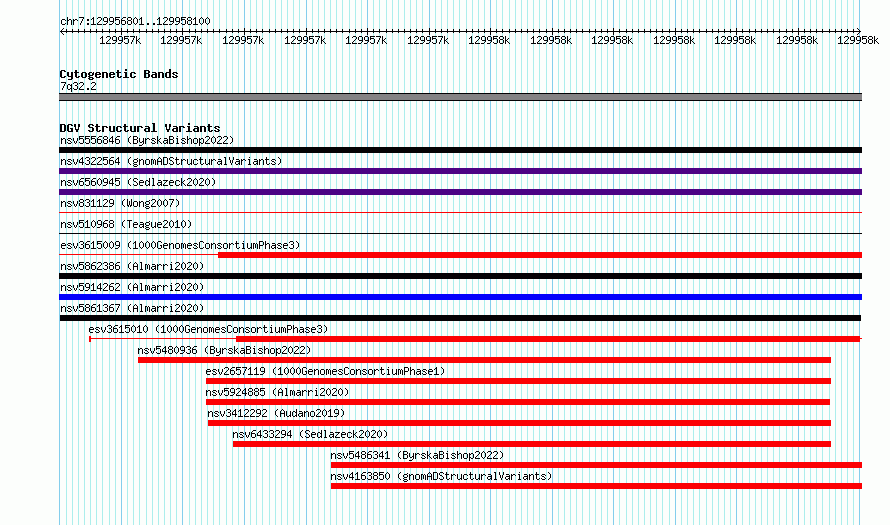Click the Cytogenetic Bands track heading
The height and width of the screenshot is (525, 890).
pyautogui.click(x=119, y=74)
